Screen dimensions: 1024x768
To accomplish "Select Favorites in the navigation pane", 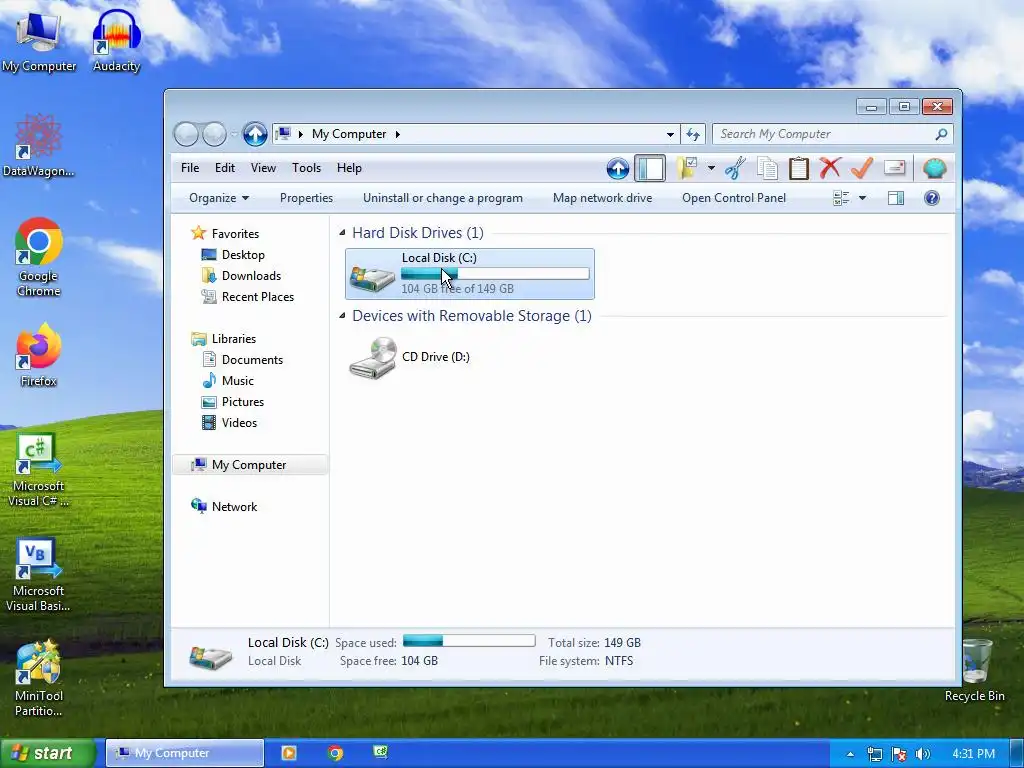I will point(235,234).
